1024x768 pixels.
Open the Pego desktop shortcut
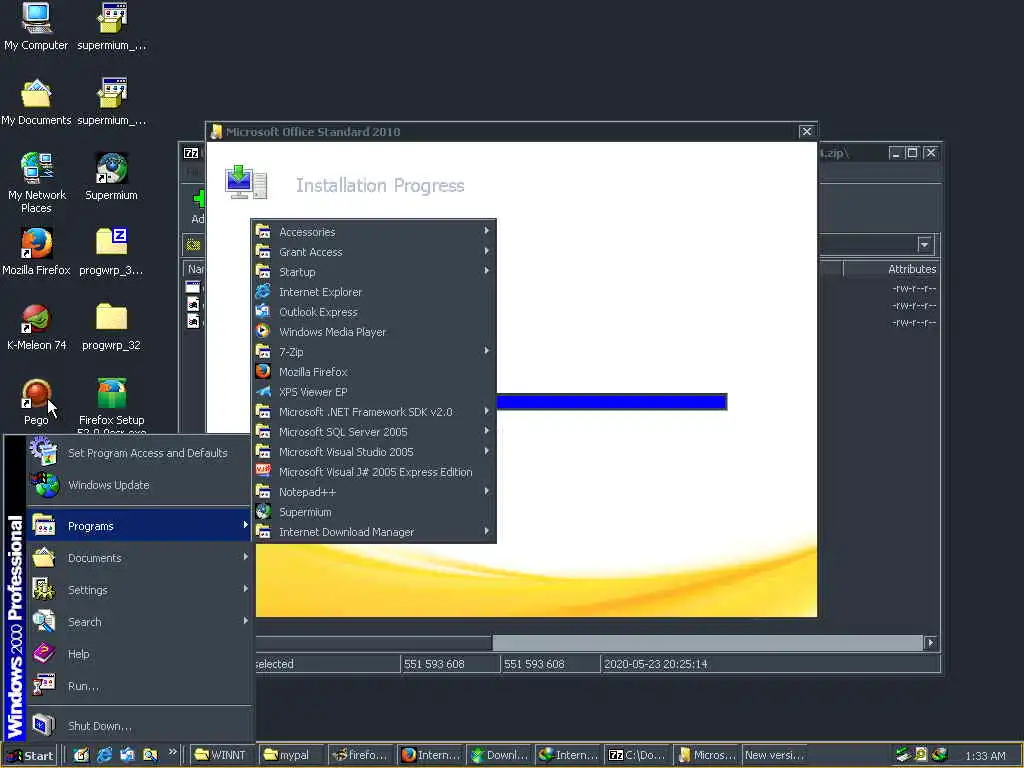pos(37,402)
